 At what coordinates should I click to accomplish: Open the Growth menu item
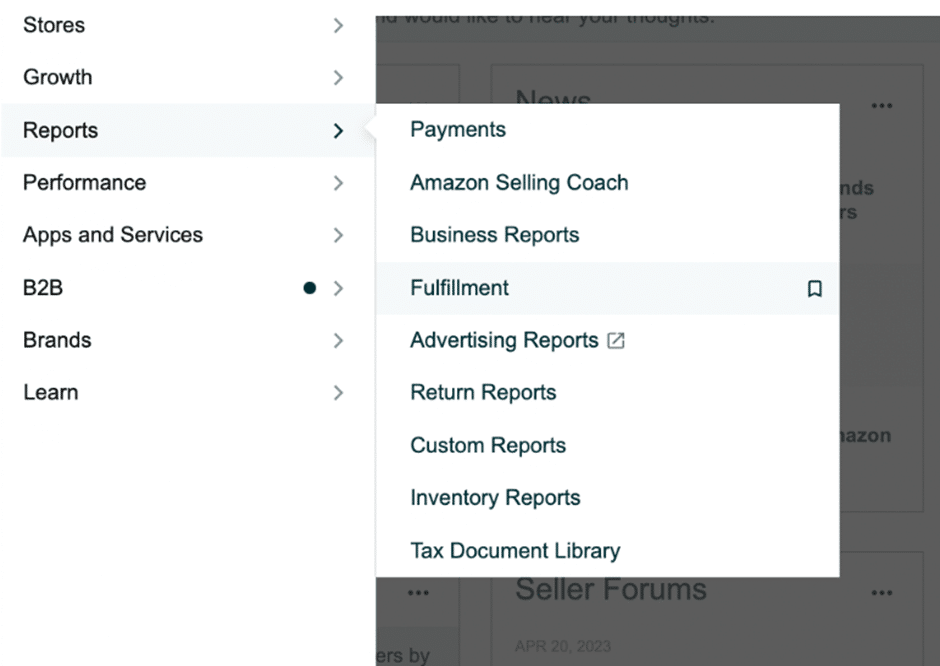[188, 77]
